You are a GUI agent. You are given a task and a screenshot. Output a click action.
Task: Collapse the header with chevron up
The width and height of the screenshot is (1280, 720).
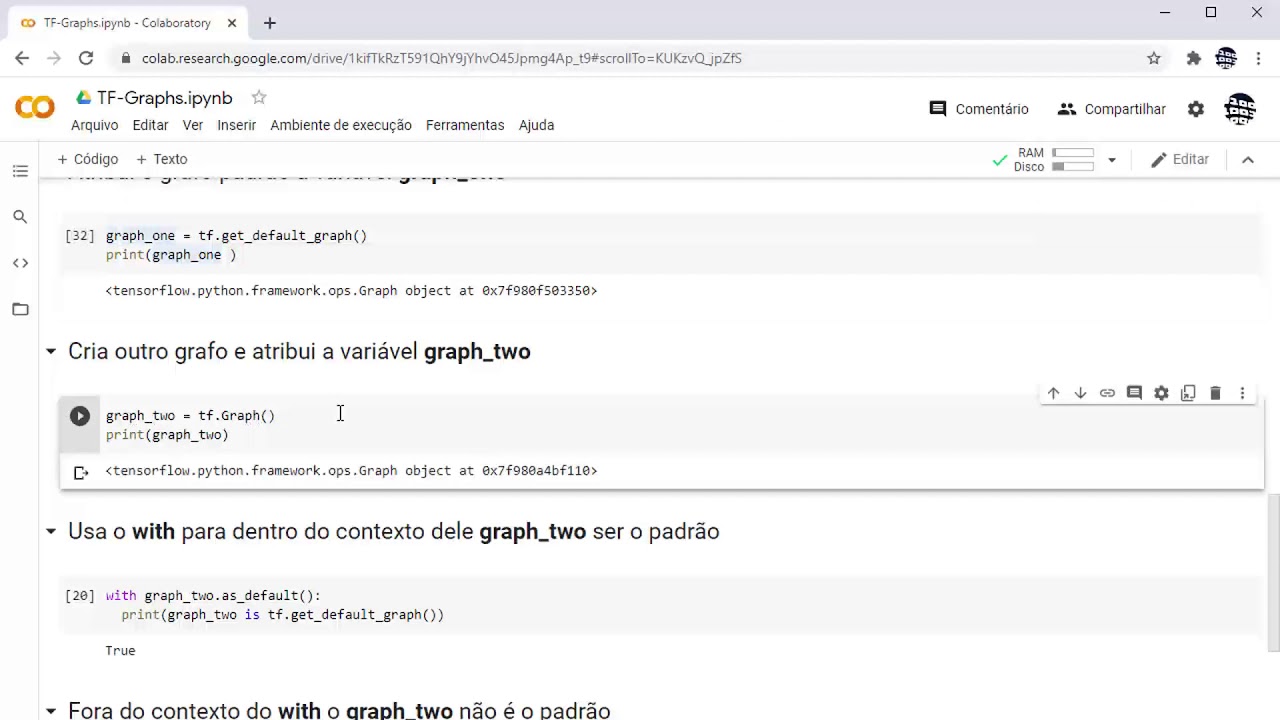pyautogui.click(x=1248, y=160)
